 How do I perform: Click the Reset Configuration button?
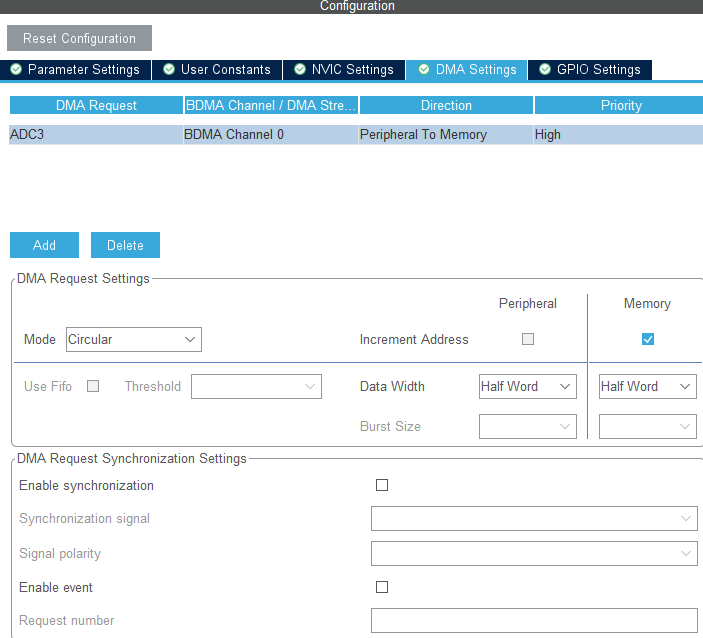click(x=79, y=38)
